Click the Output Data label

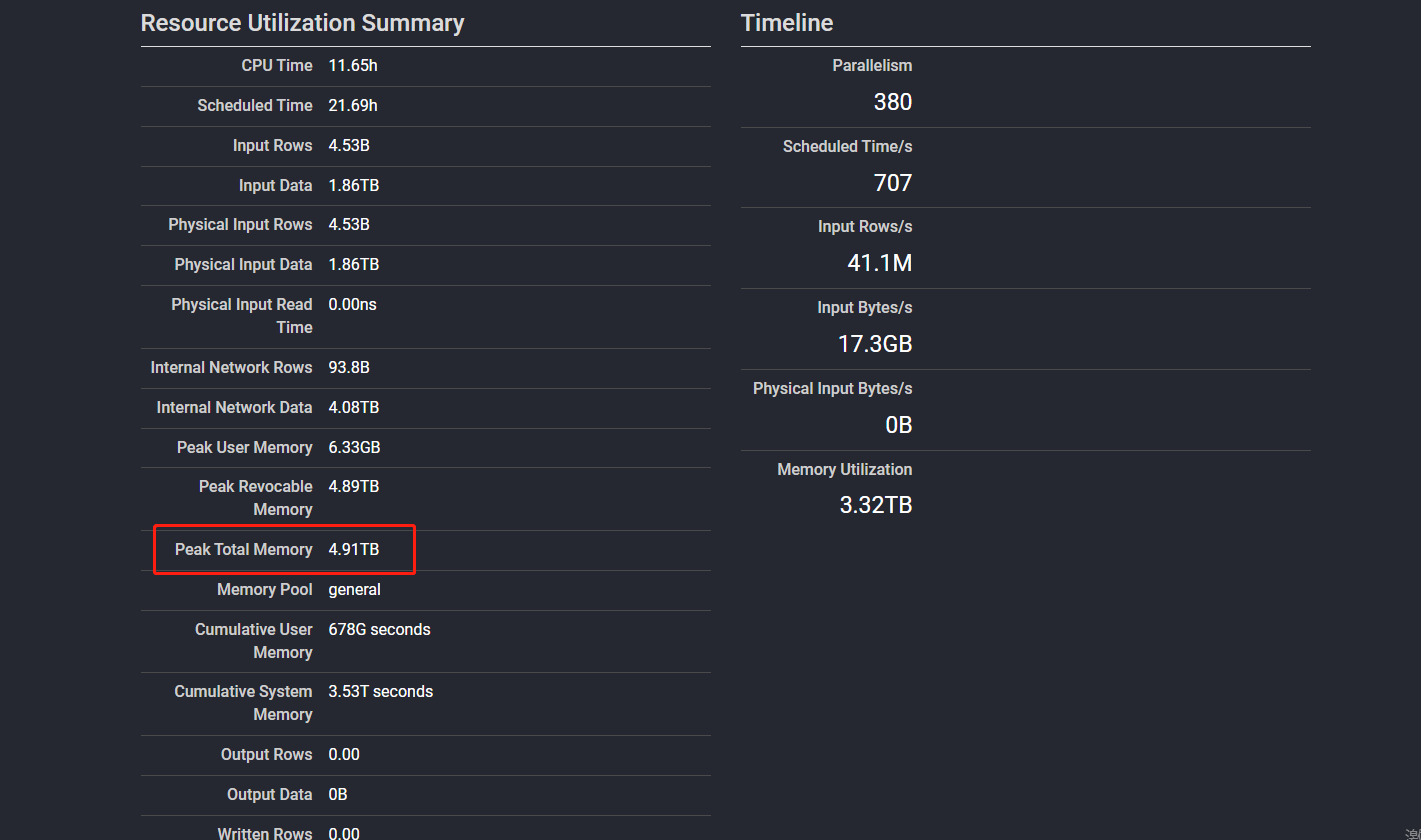270,794
